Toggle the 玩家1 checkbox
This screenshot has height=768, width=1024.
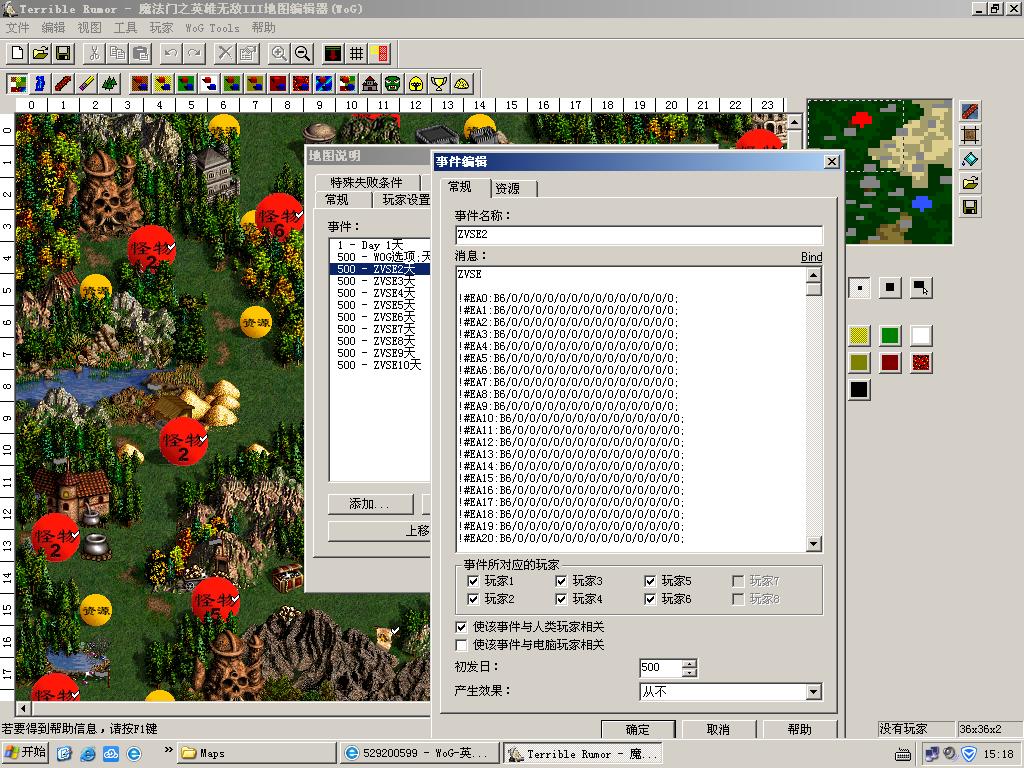coord(473,581)
